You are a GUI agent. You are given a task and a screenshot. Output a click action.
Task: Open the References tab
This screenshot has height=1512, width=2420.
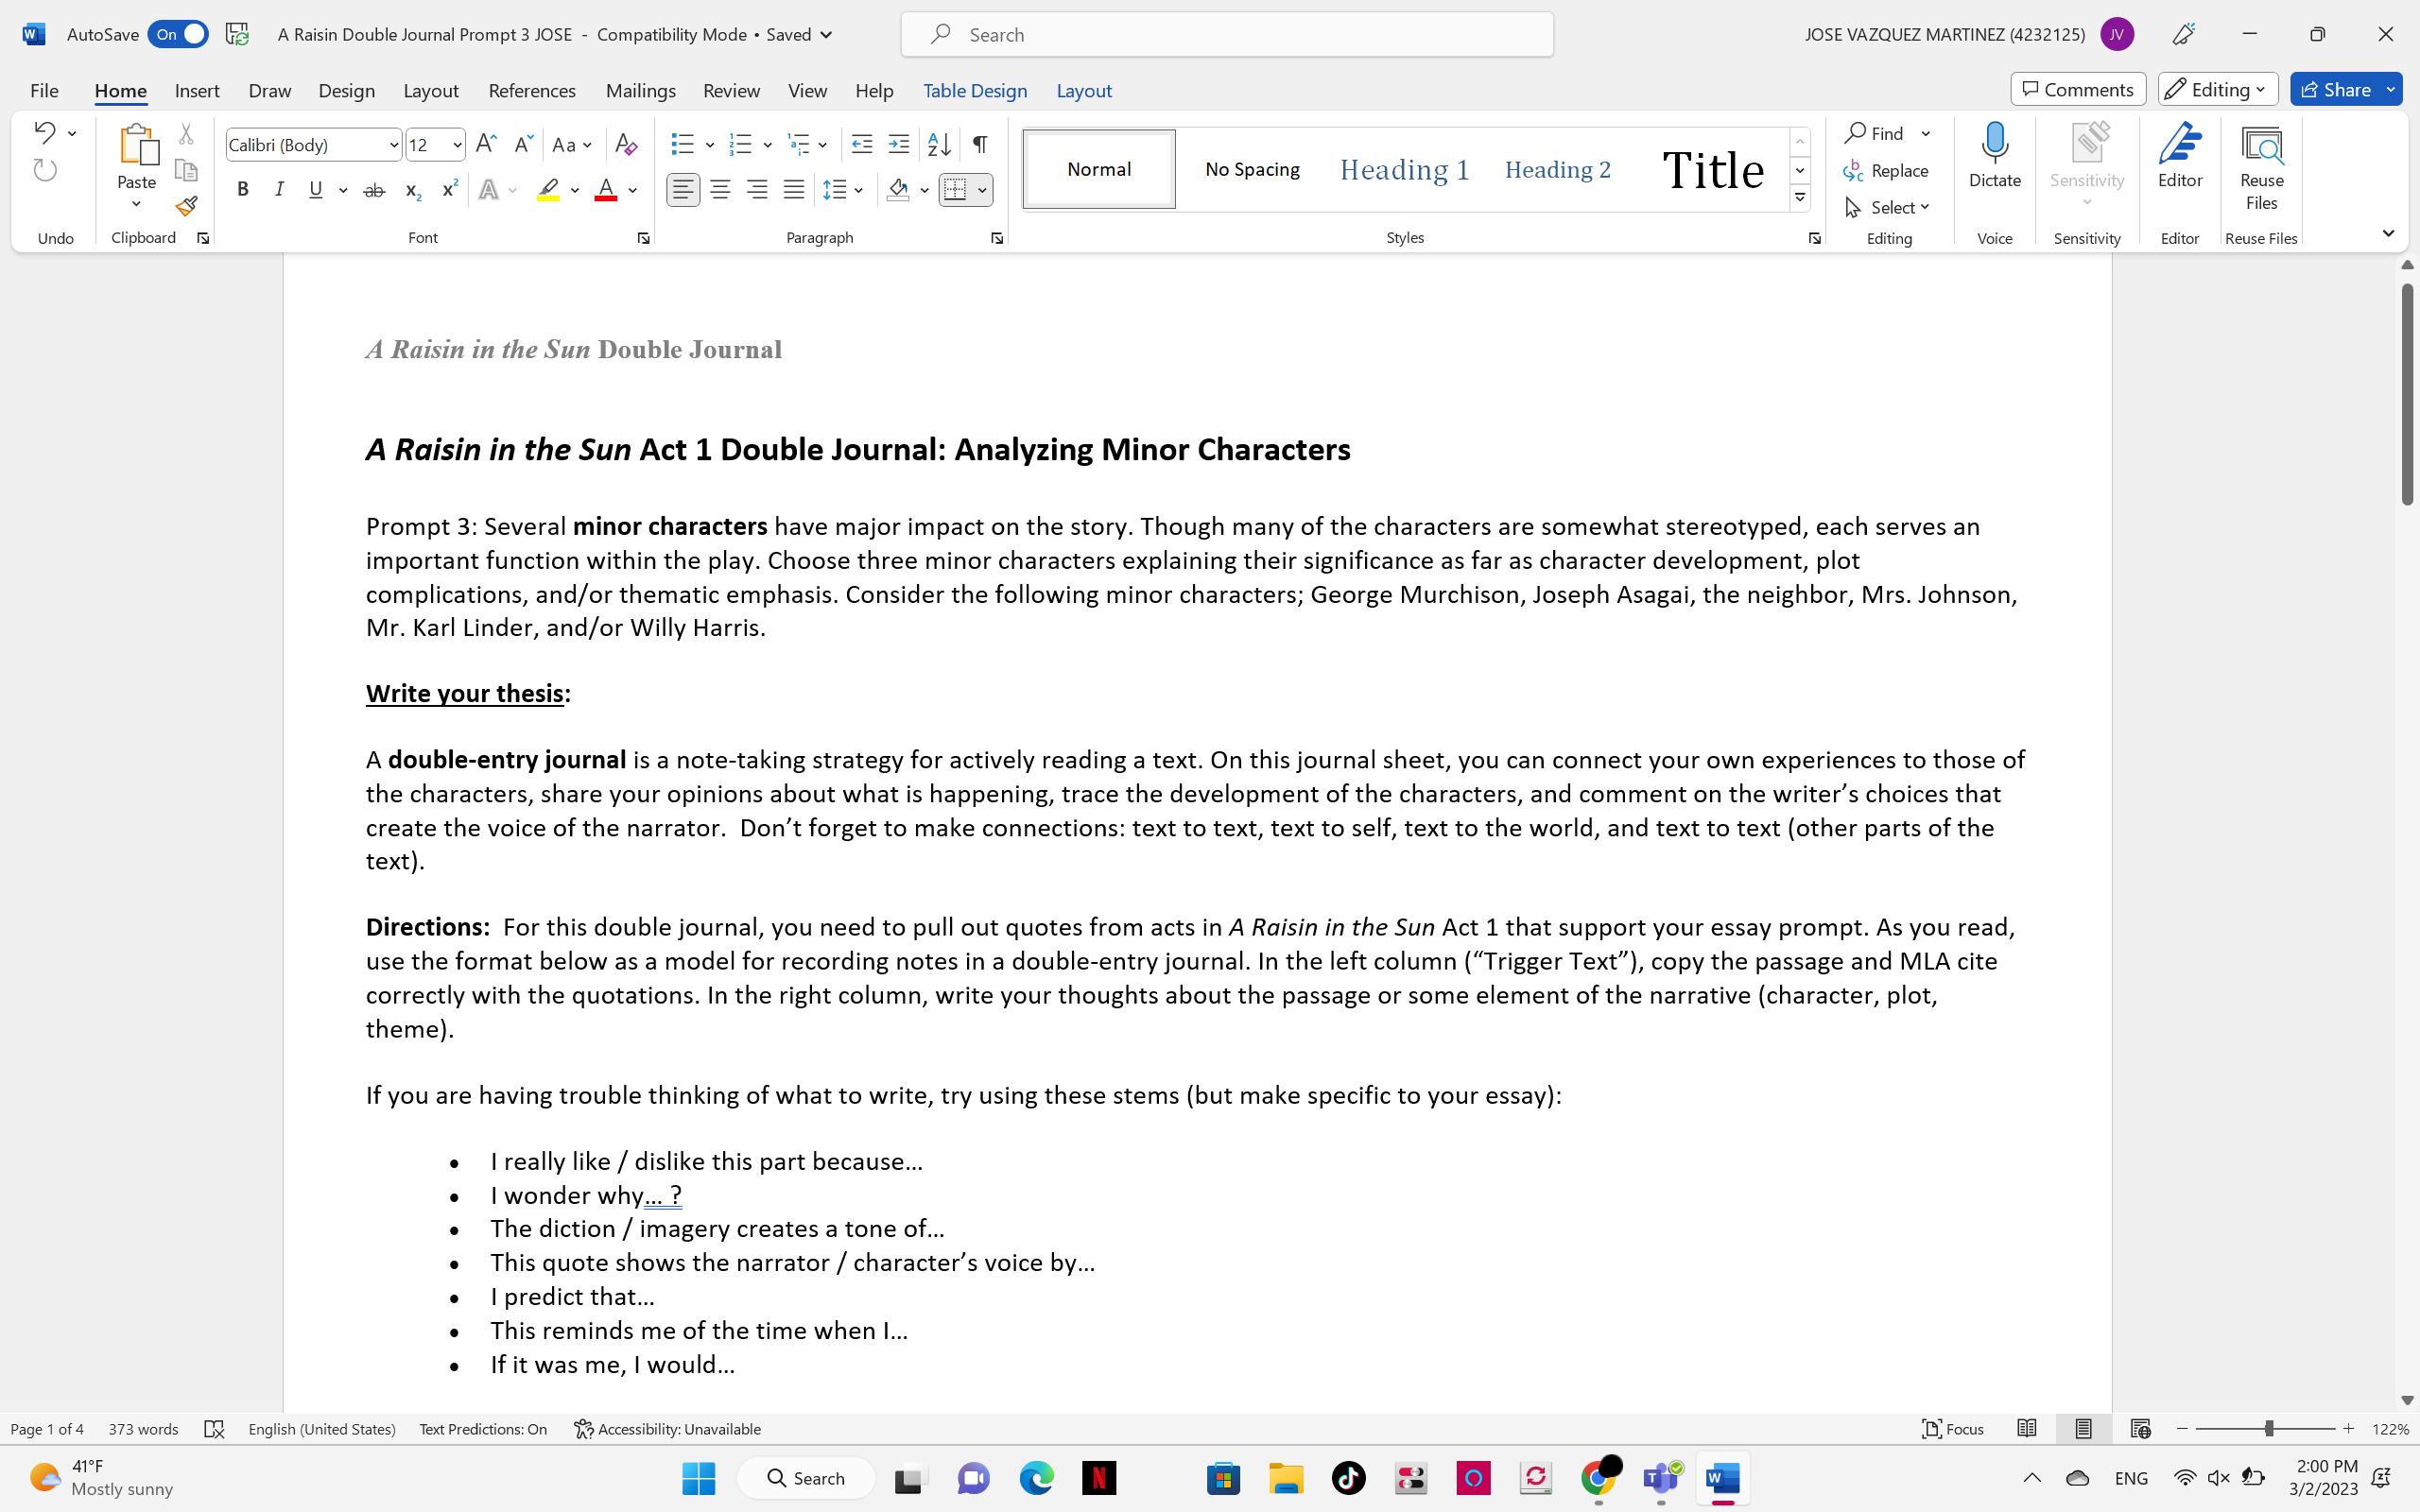pyautogui.click(x=531, y=90)
